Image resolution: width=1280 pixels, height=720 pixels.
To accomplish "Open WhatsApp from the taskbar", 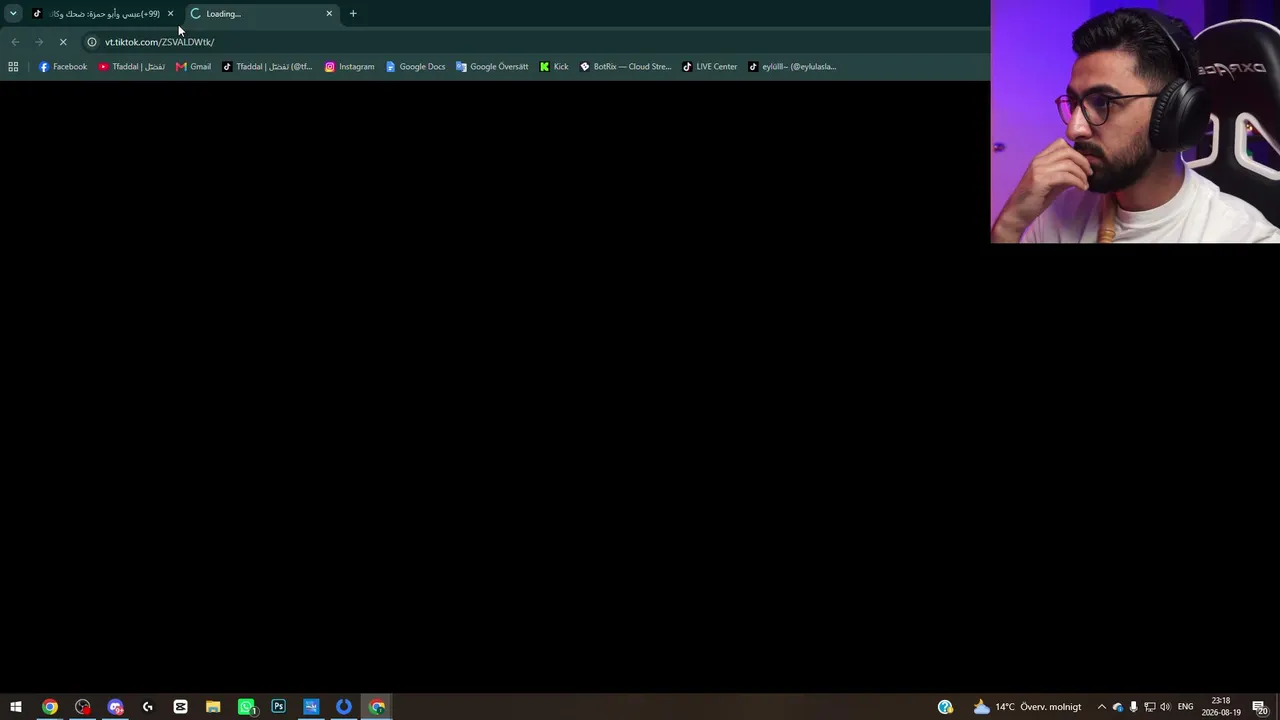I will click(x=246, y=707).
